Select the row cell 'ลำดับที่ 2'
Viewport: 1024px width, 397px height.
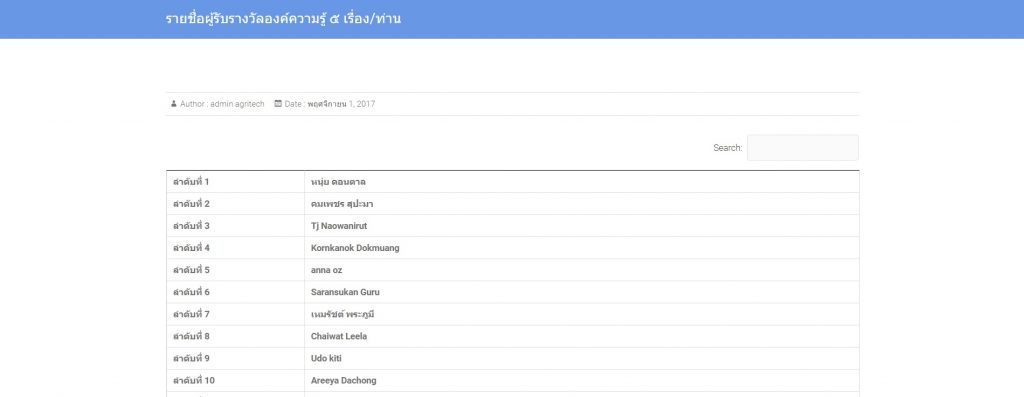click(235, 204)
